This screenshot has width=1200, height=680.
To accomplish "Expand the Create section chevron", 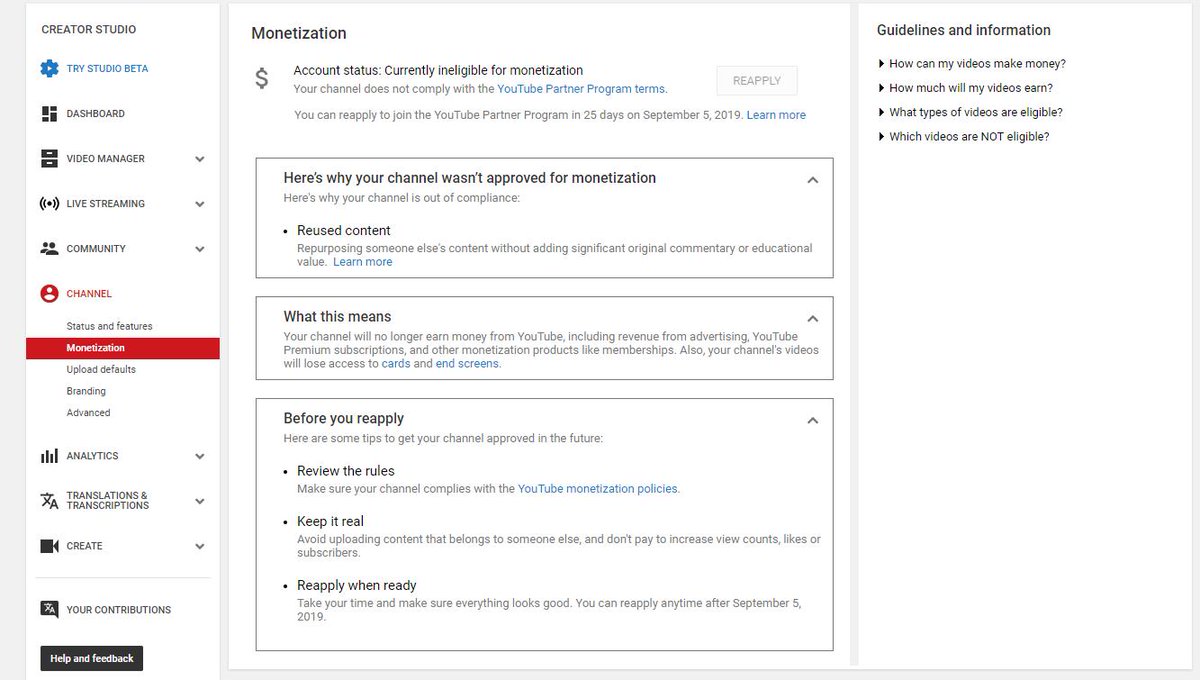I will tap(200, 546).
